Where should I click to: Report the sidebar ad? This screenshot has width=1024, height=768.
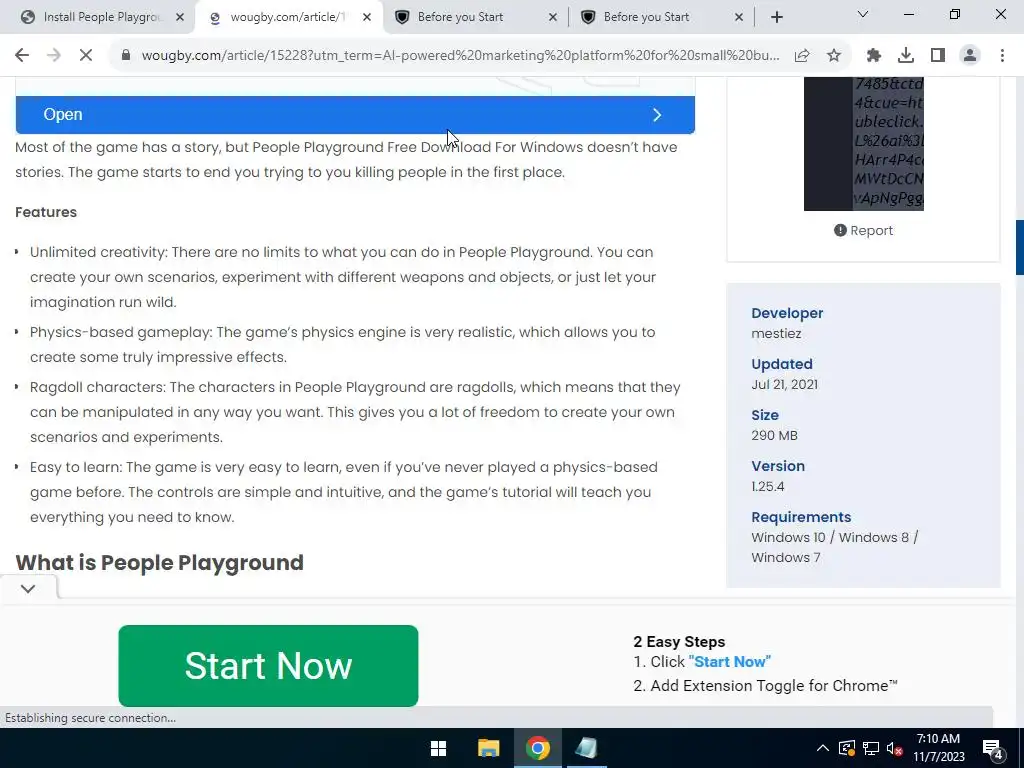point(863,231)
